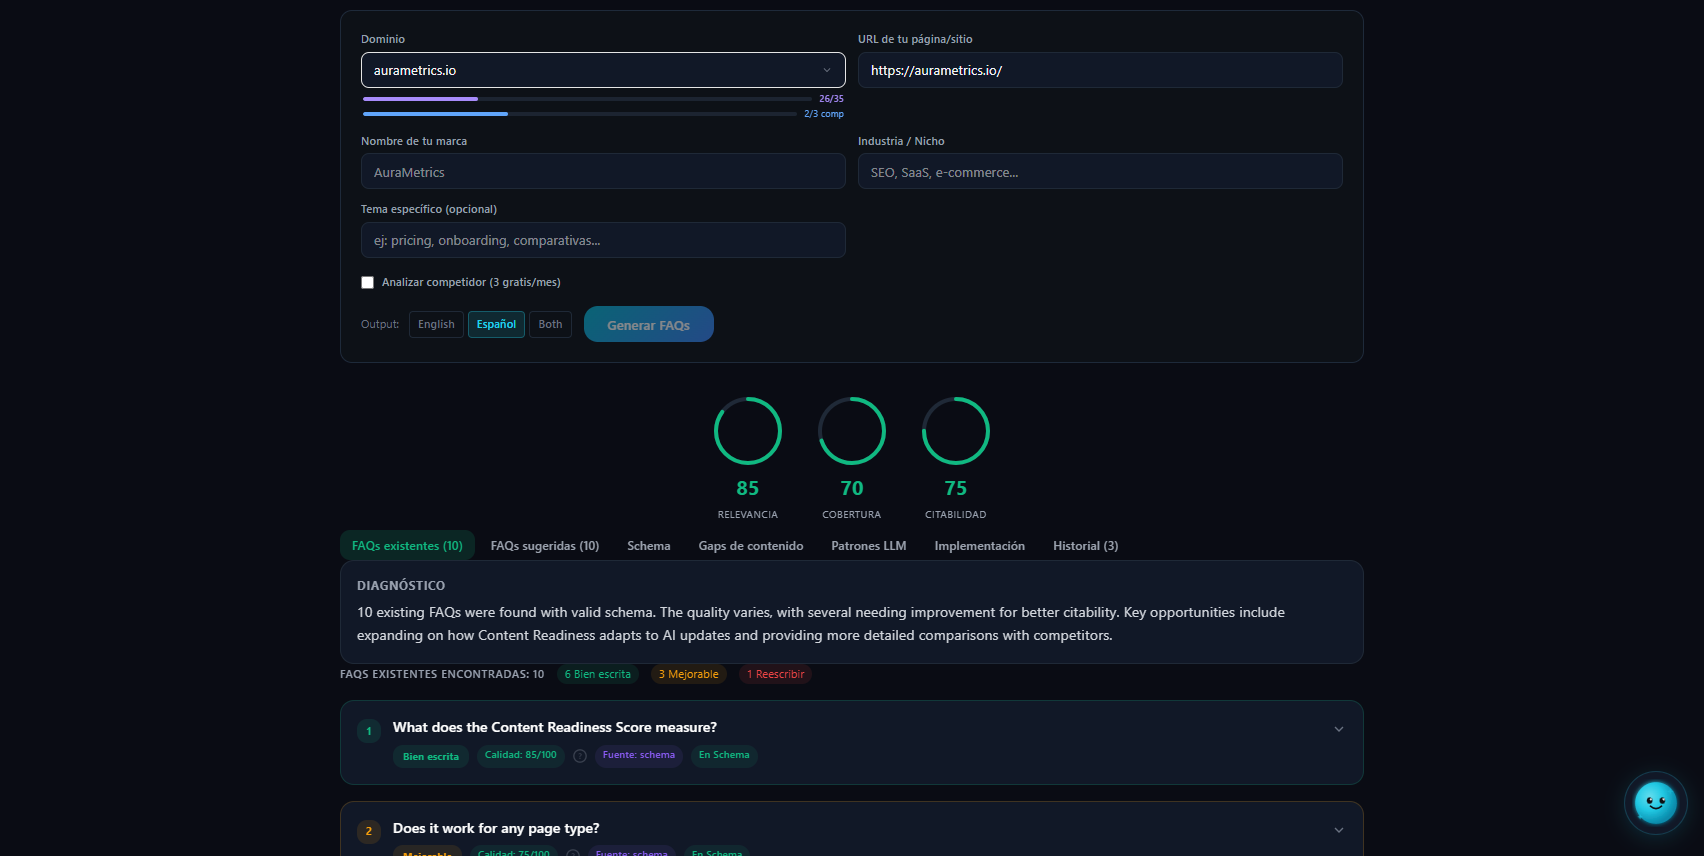Switch to FAQs existentes (10) tab

pyautogui.click(x=407, y=546)
